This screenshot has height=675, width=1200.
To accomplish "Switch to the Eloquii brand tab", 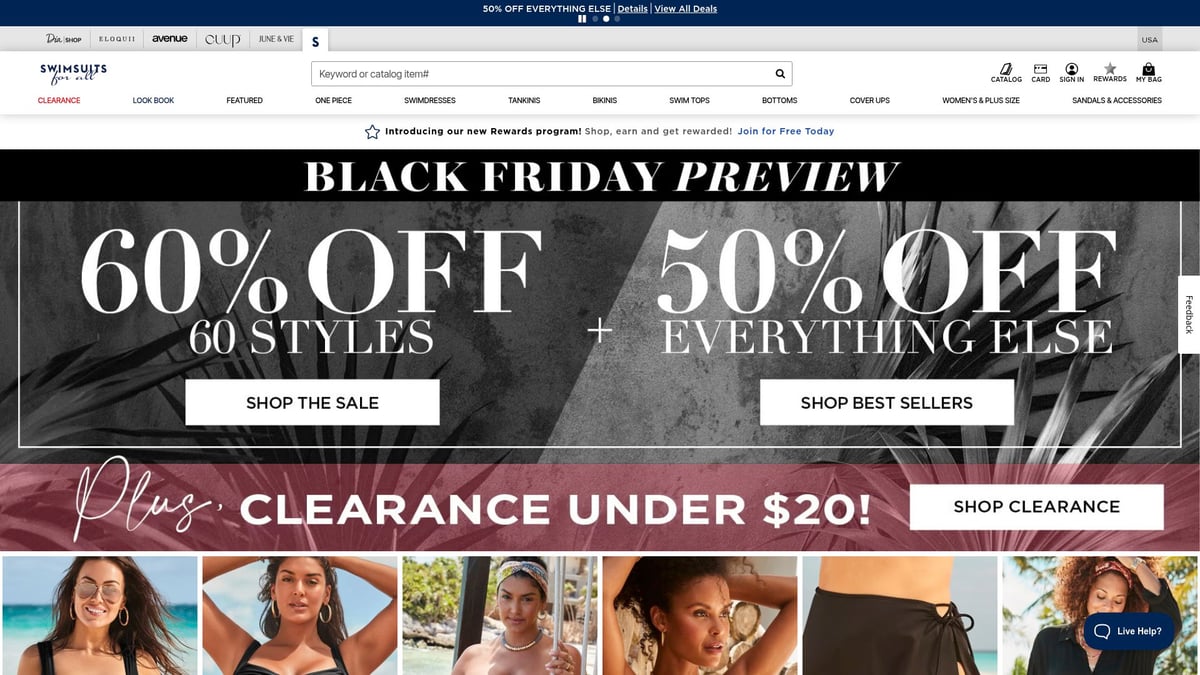I will point(118,39).
